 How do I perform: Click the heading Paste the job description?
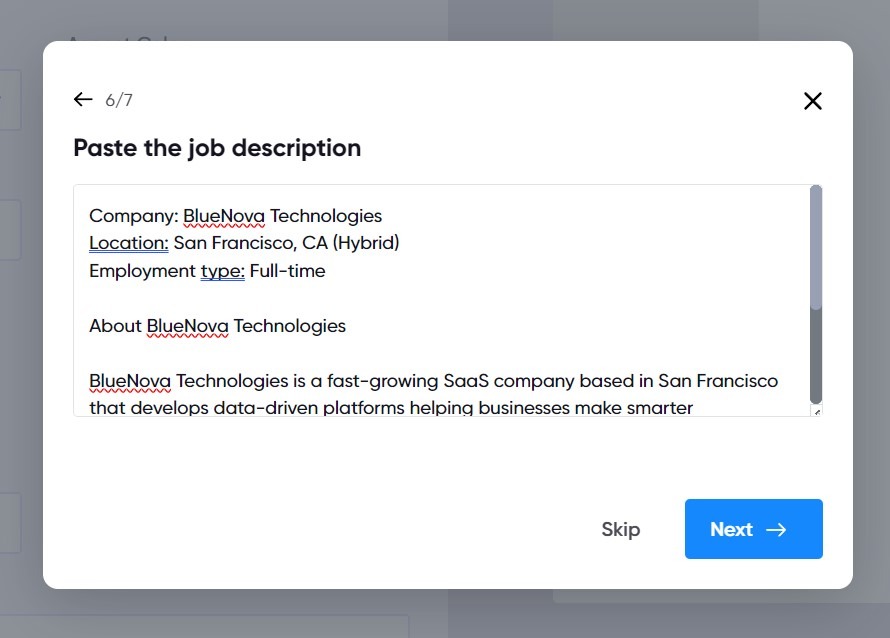coord(216,148)
